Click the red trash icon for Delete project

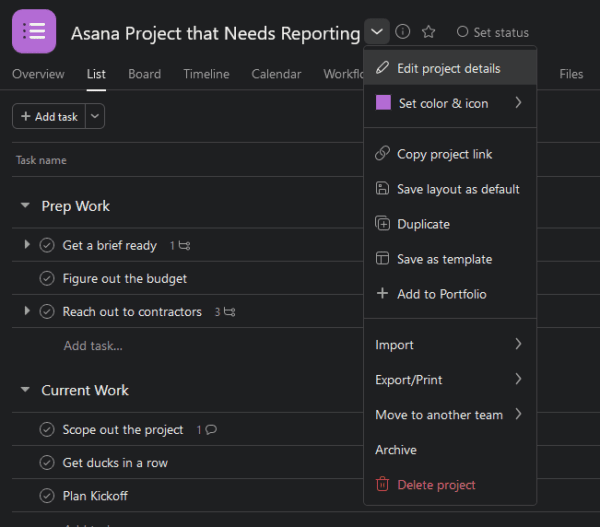point(382,484)
